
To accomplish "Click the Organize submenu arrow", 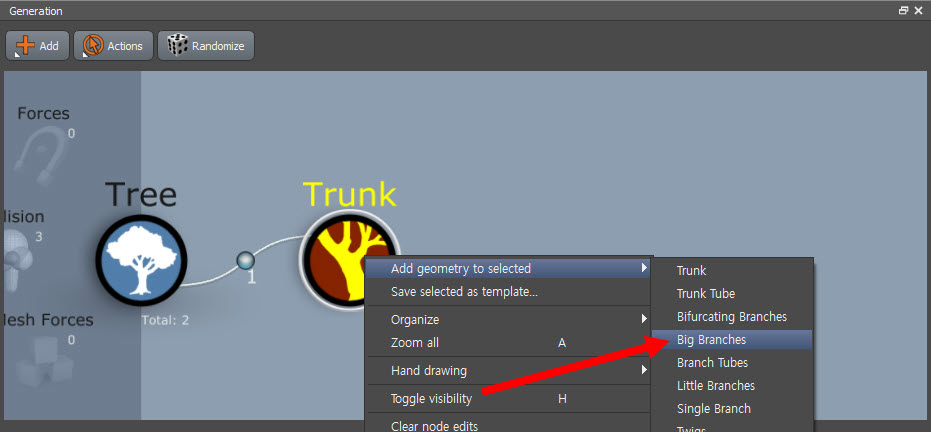I will [644, 319].
